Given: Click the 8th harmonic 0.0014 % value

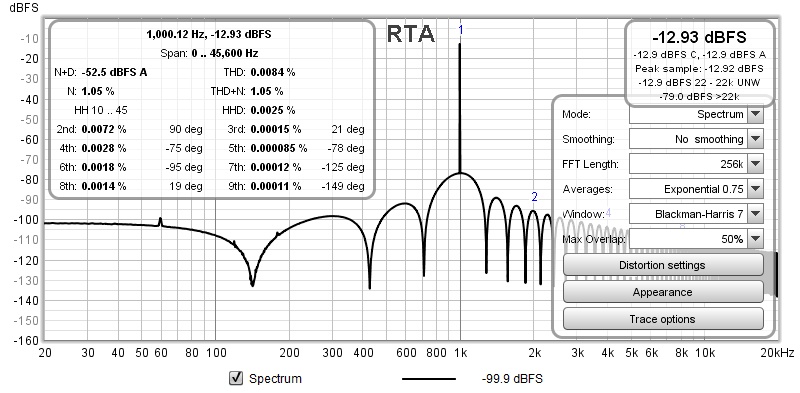Looking at the screenshot, I should [x=104, y=186].
